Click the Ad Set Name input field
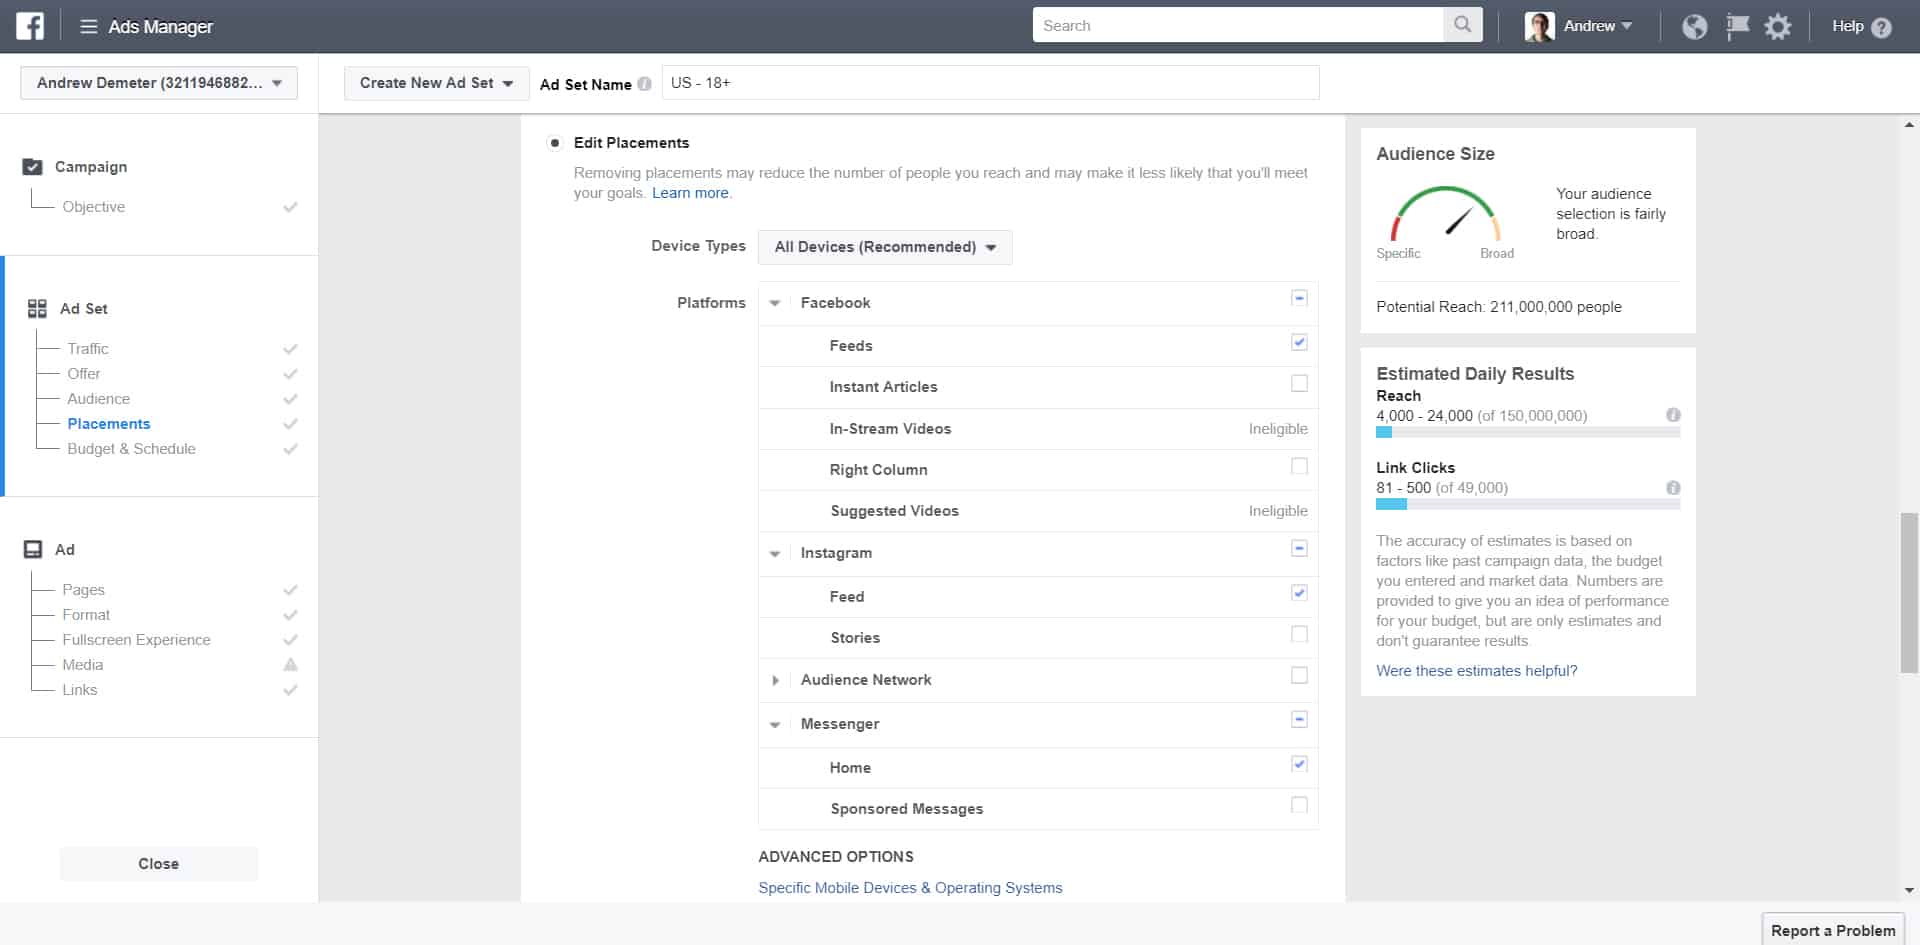This screenshot has height=945, width=1920. coord(990,83)
